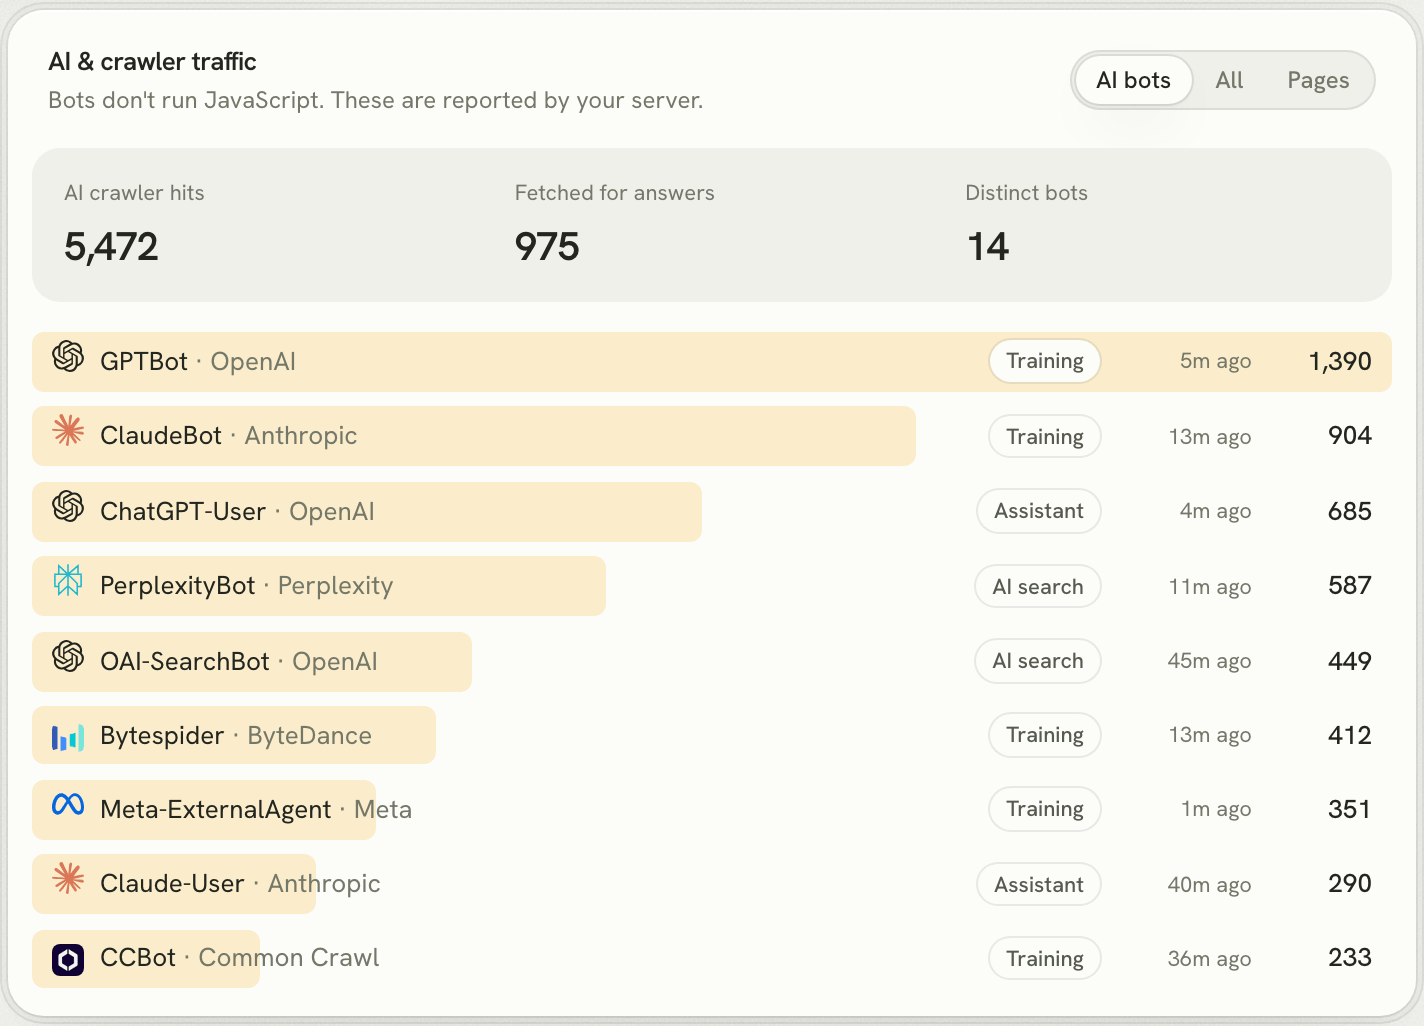The height and width of the screenshot is (1026, 1424).
Task: Switch to the AI bots tab
Action: (1133, 80)
